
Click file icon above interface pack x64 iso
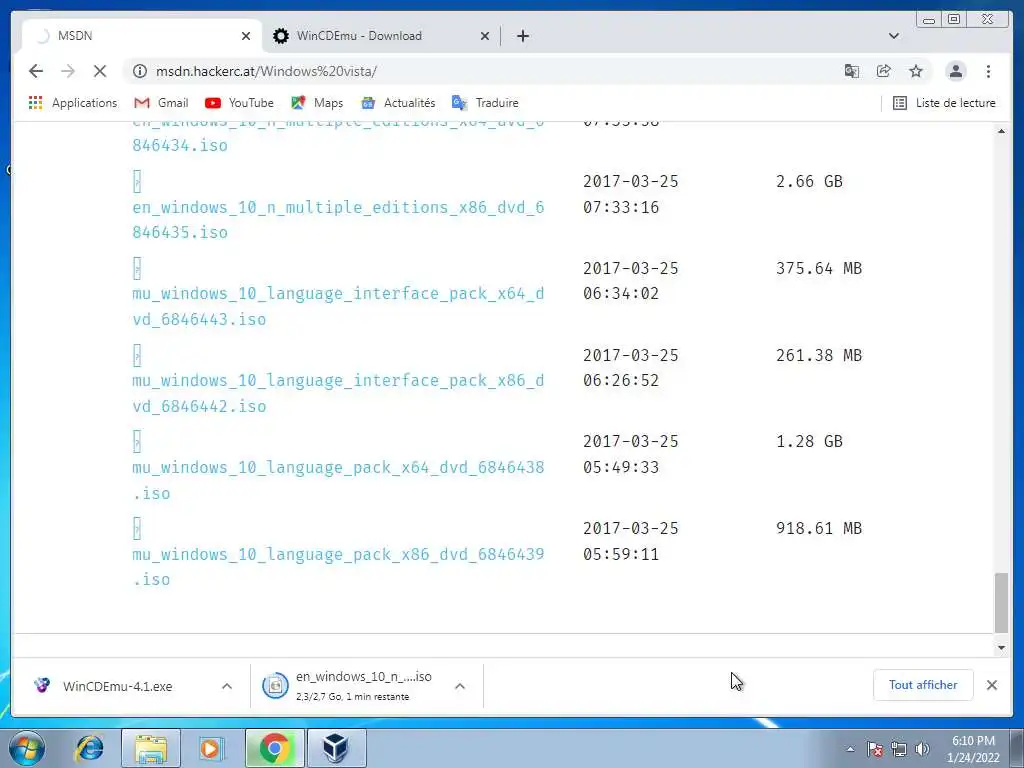pos(136,268)
